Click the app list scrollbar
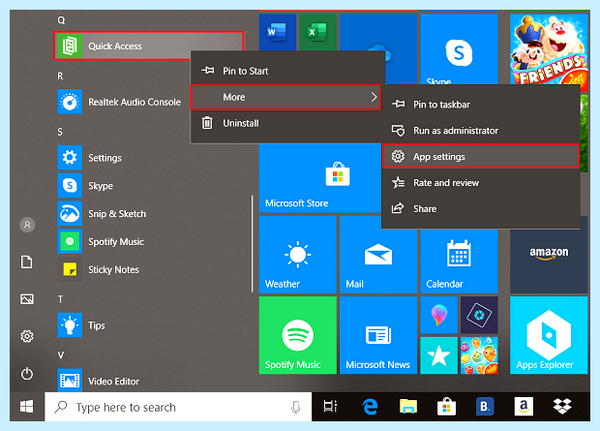This screenshot has height=431, width=600. click(x=252, y=244)
